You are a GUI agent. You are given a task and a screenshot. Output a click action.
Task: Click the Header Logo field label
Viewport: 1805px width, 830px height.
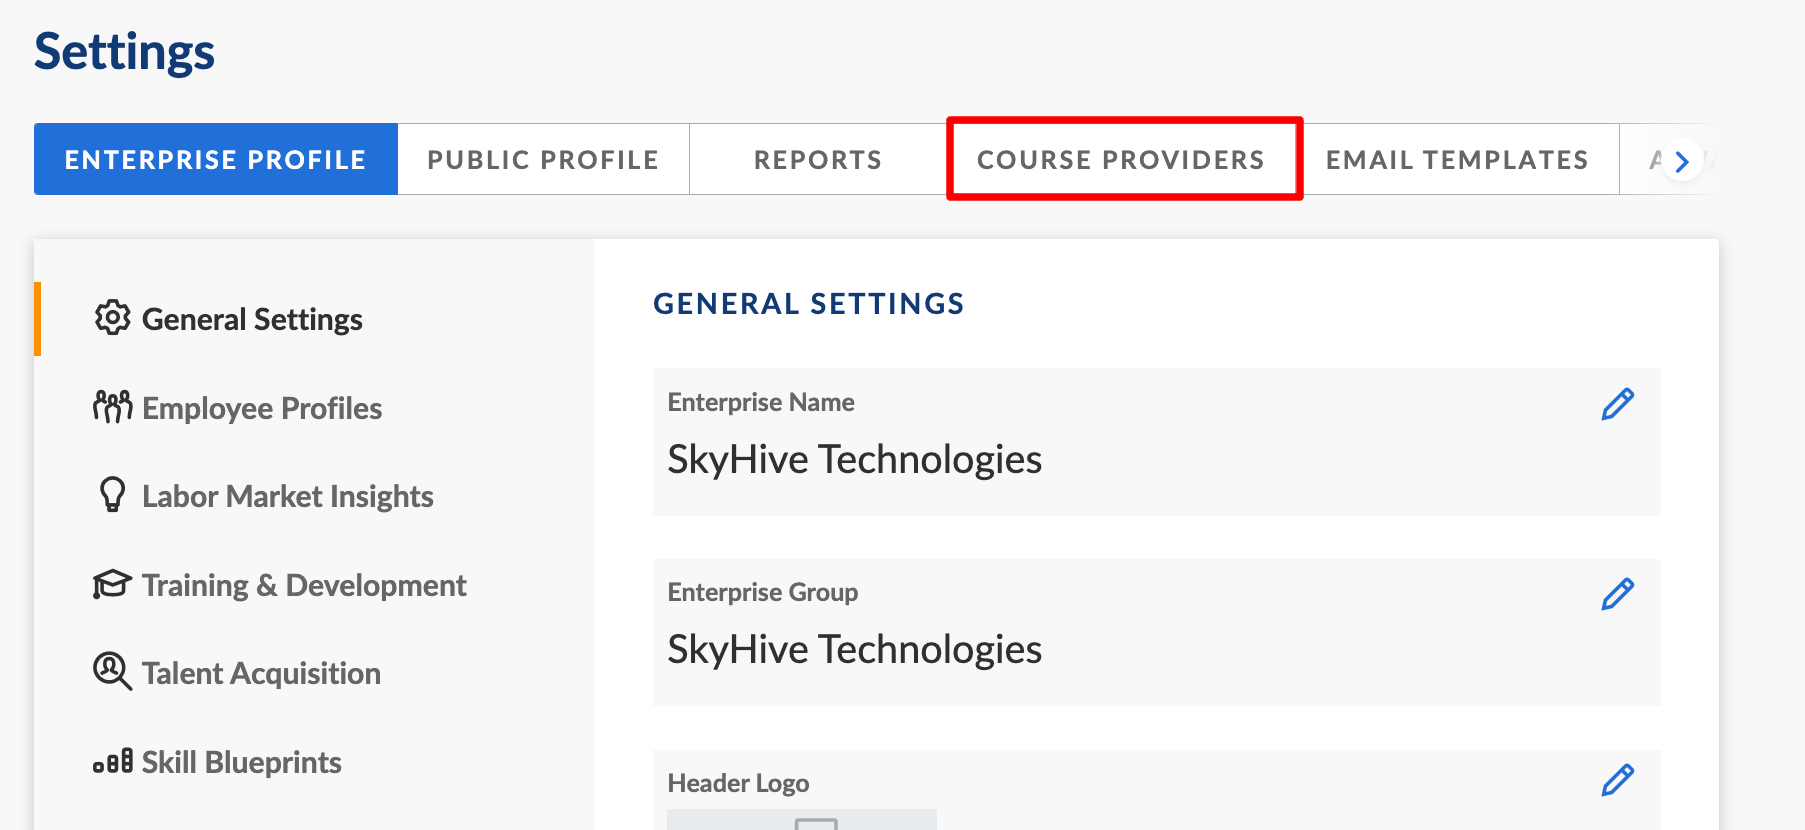tap(738, 783)
